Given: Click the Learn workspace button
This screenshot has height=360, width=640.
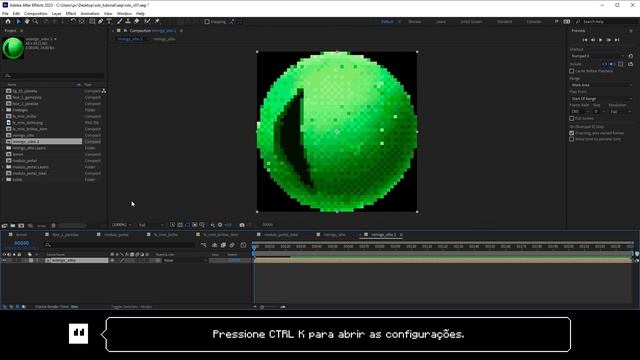Looking at the screenshot, I should 441,22.
